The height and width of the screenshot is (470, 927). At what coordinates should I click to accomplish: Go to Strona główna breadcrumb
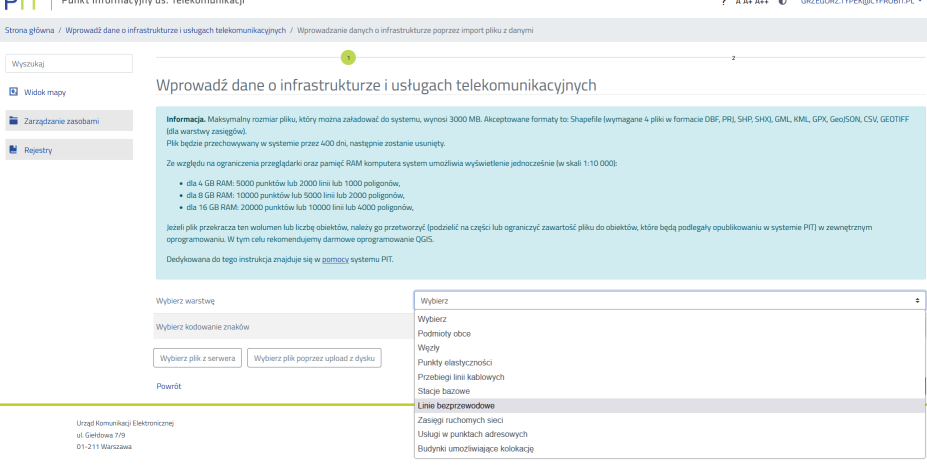tap(30, 30)
